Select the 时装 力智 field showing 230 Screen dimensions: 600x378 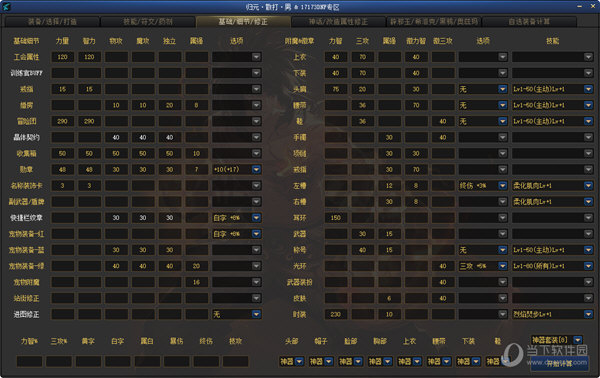pyautogui.click(x=336, y=314)
